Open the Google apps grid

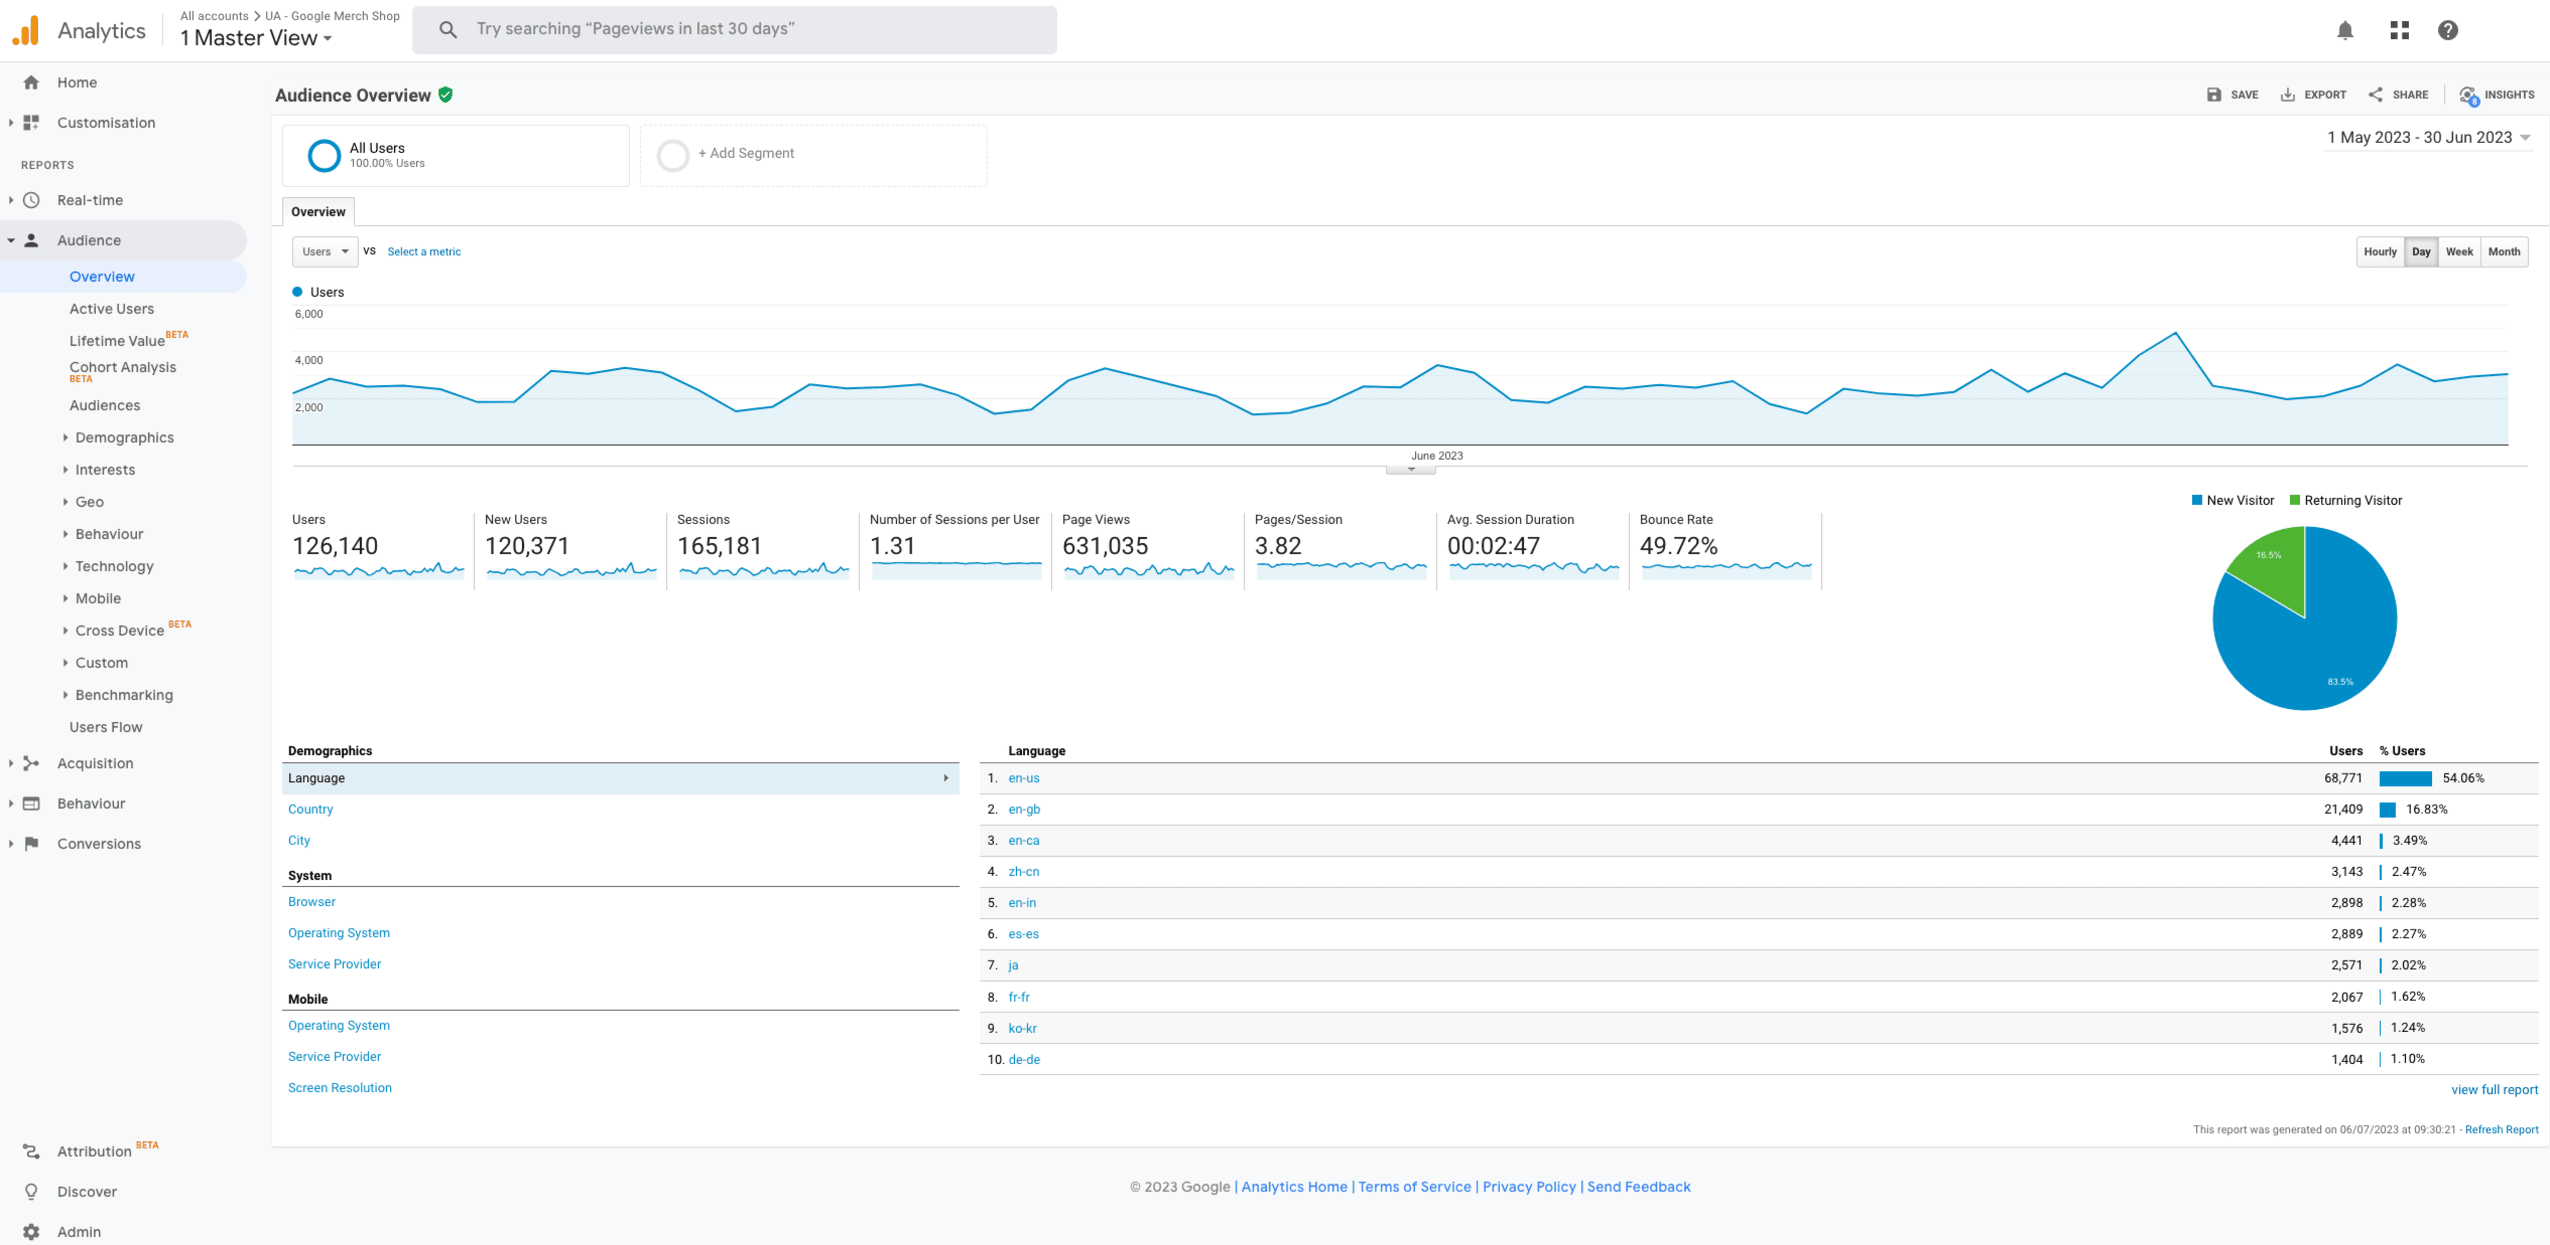2397,30
